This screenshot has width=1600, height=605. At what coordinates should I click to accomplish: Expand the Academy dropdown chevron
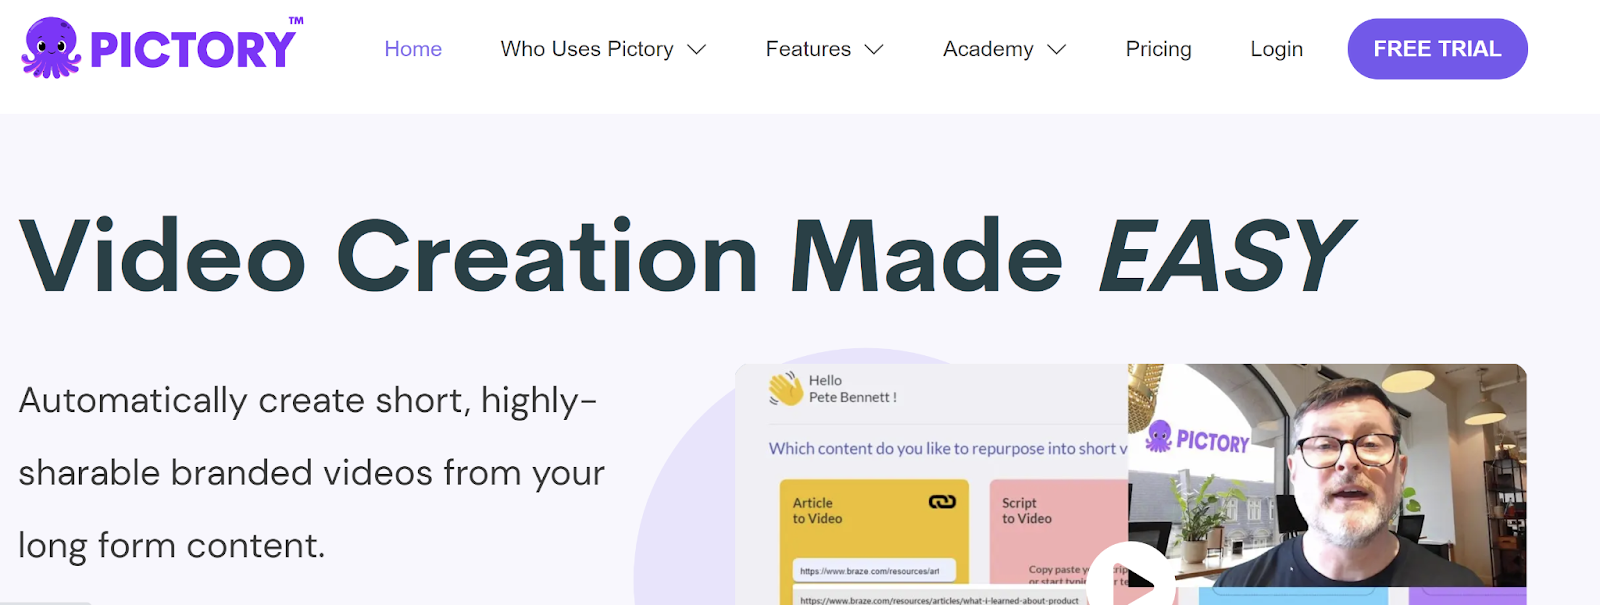1057,49
